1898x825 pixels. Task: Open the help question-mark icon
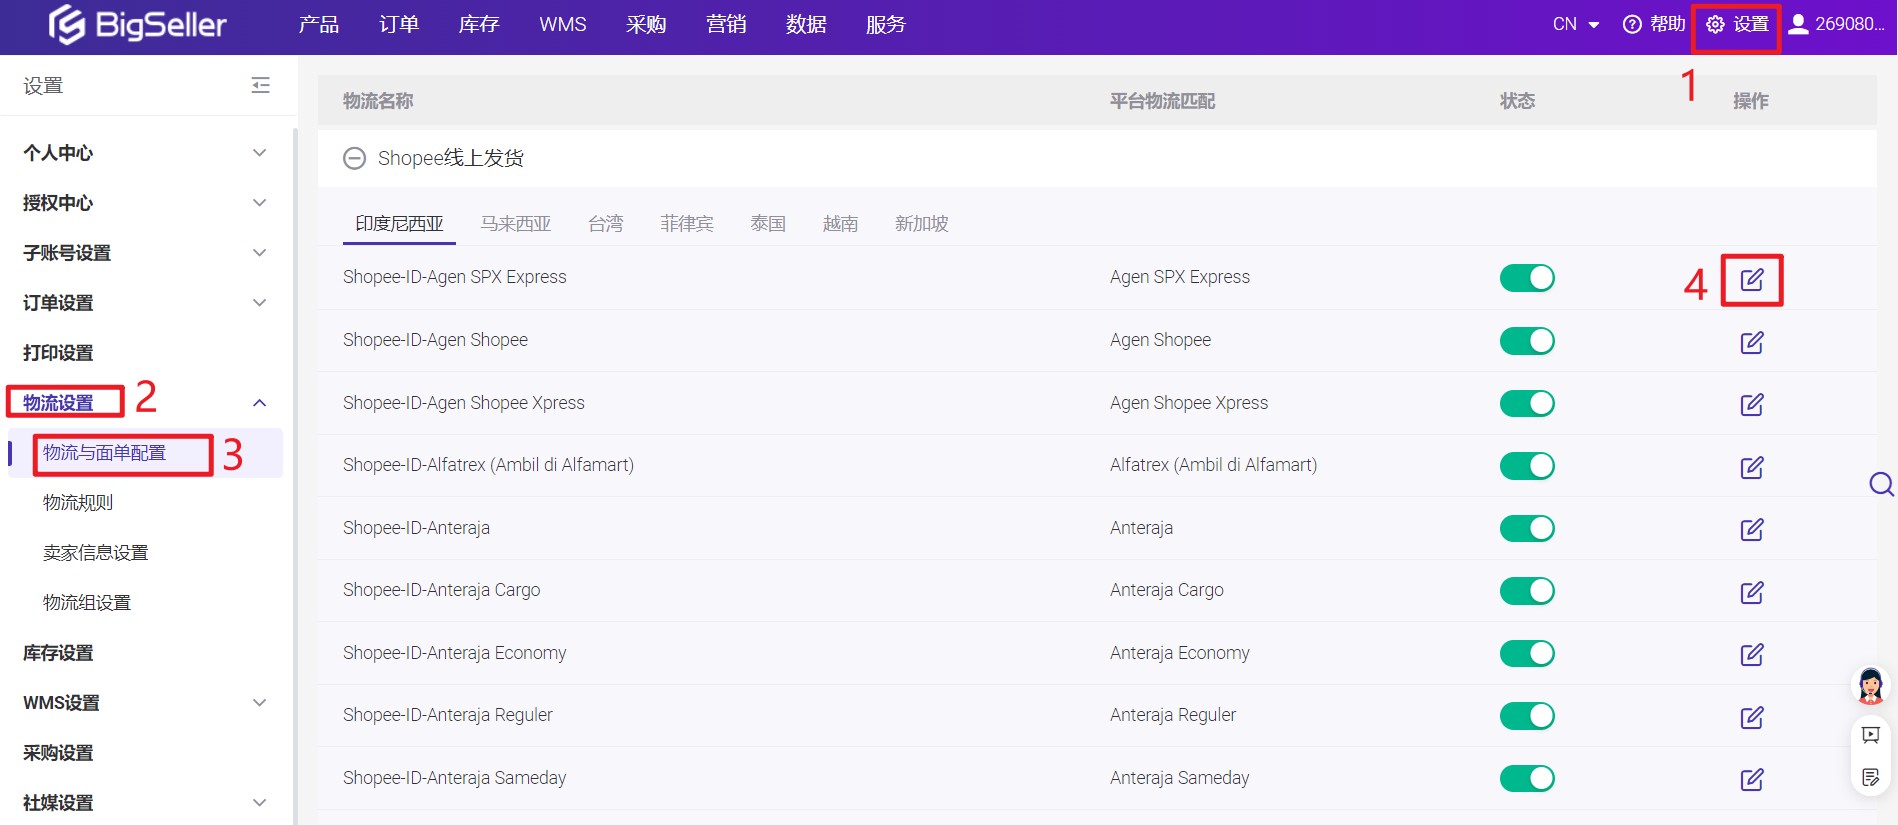point(1632,24)
